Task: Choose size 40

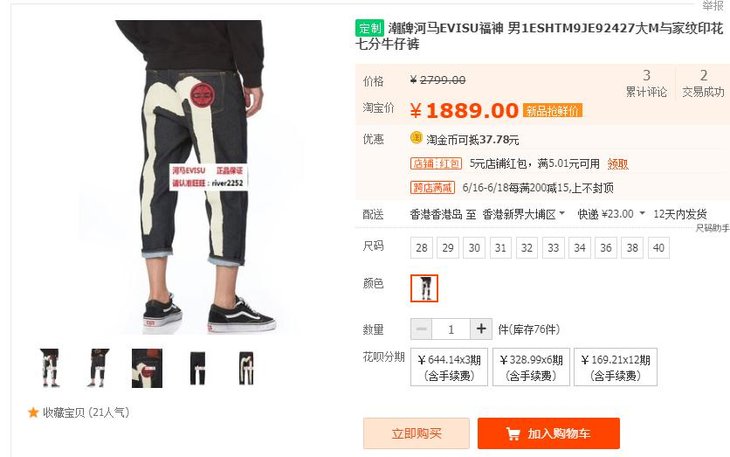Action: pyautogui.click(x=658, y=248)
